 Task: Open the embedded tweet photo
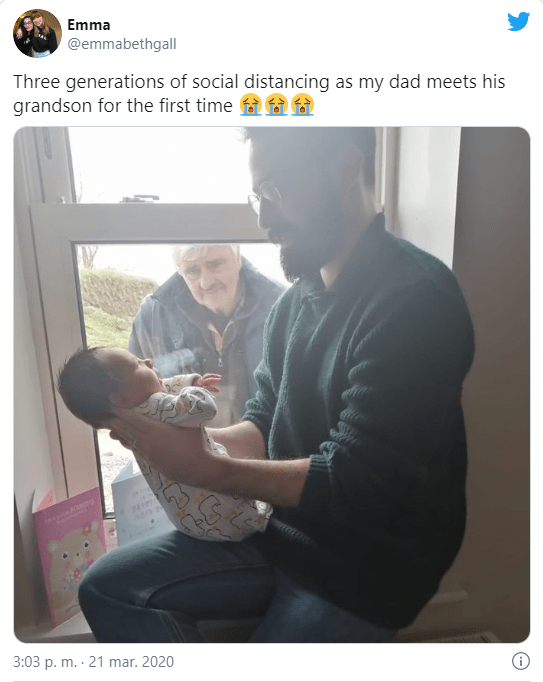[272, 384]
